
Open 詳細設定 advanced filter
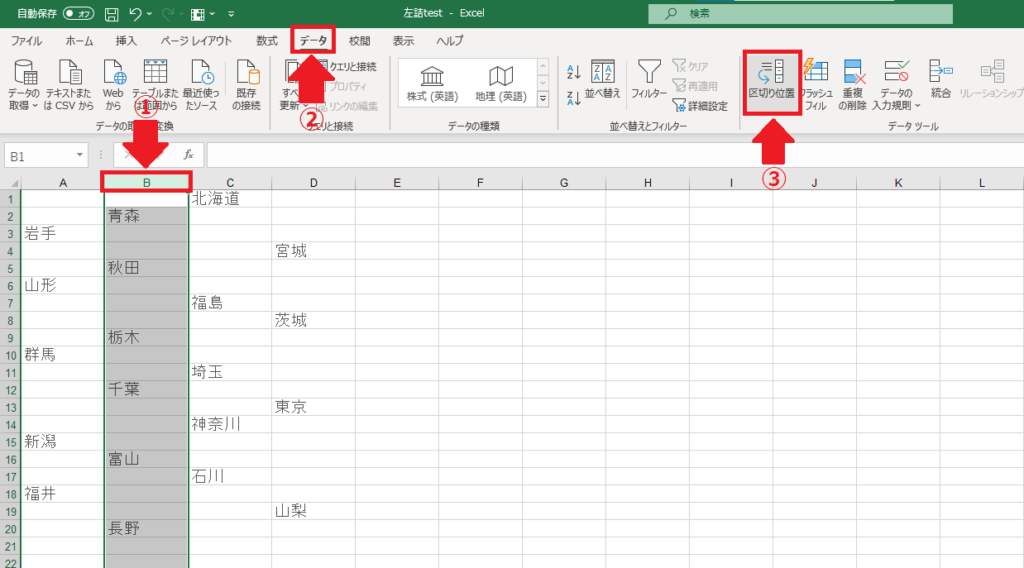(x=700, y=106)
